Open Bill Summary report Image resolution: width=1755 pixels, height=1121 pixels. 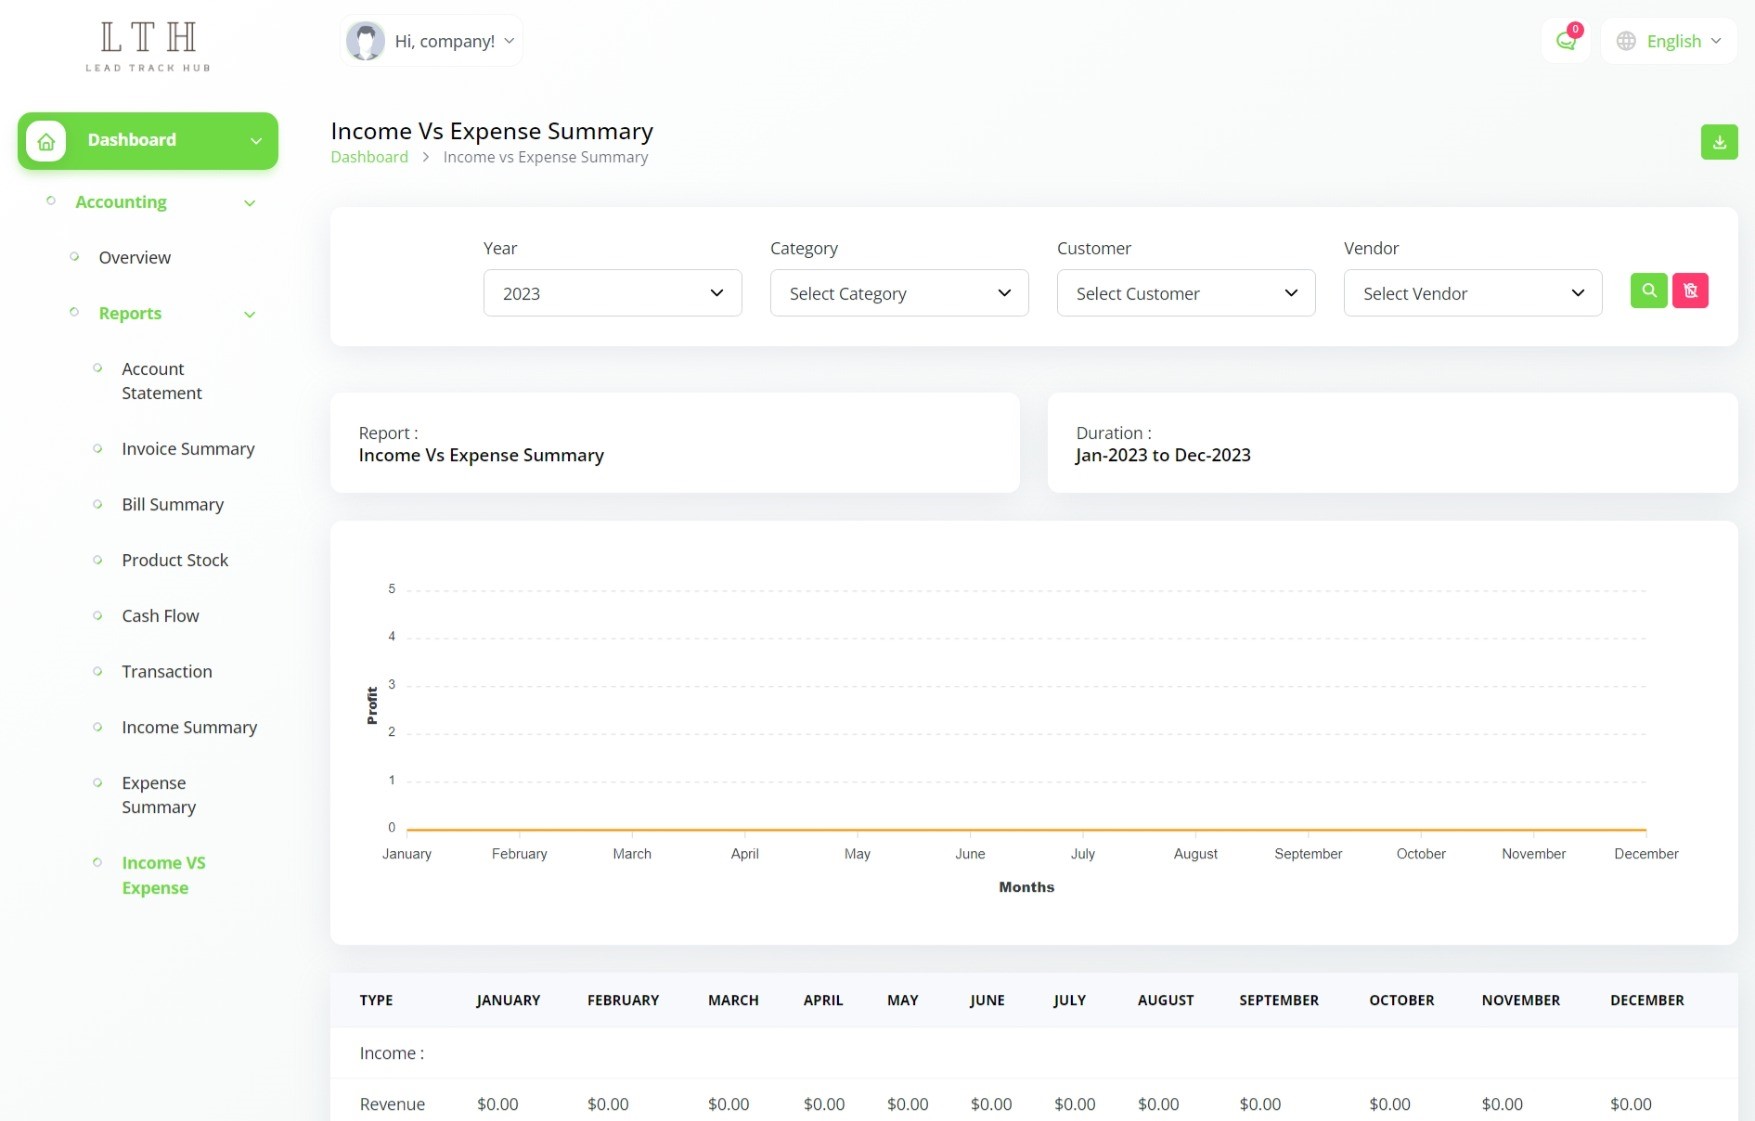[x=173, y=505]
